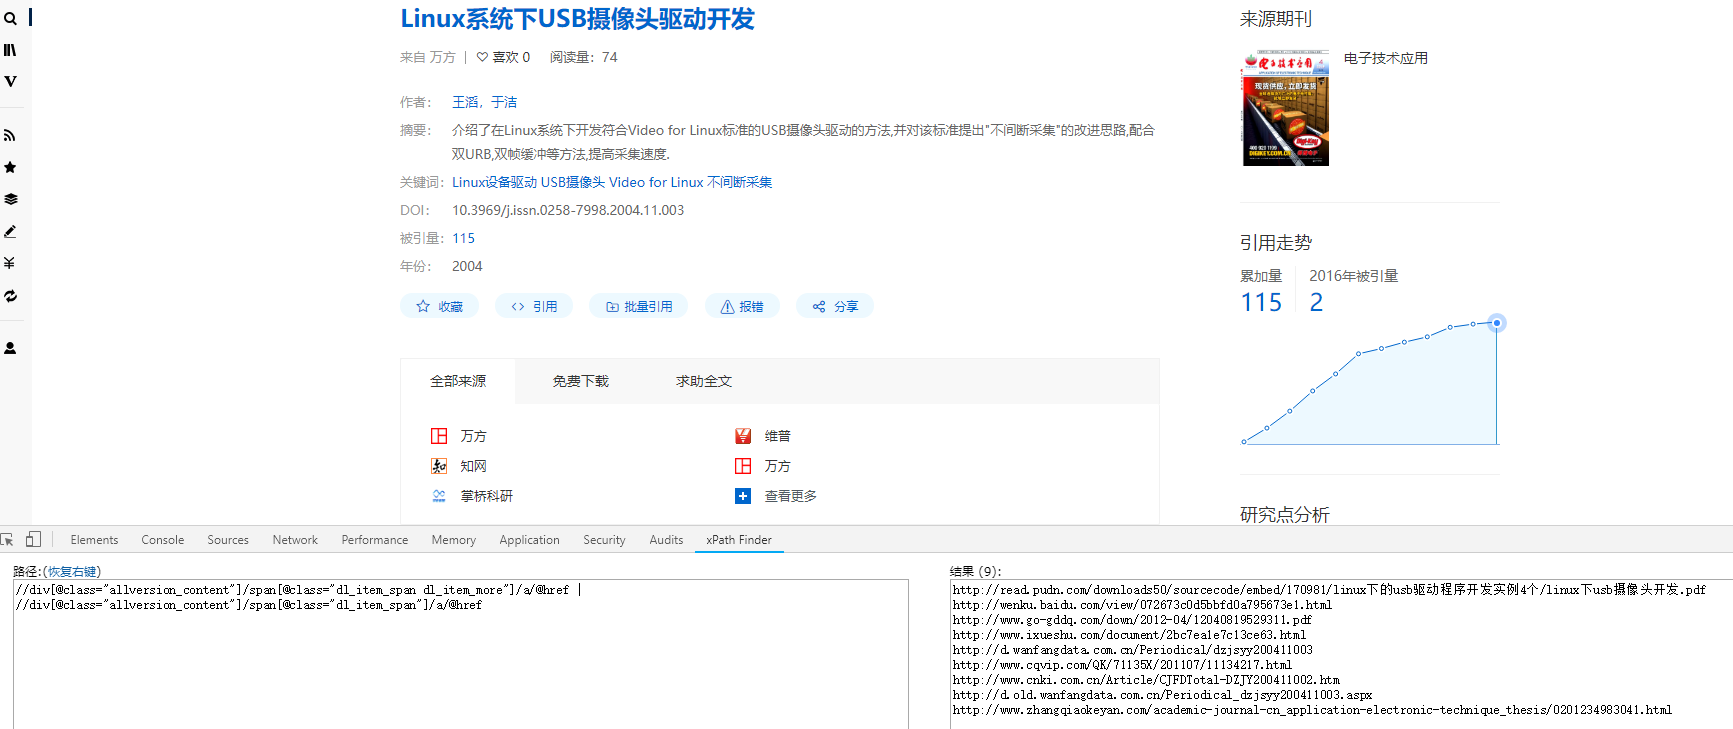1733x729 pixels.
Task: Open the Memory tab in DevTools
Action: [454, 540]
